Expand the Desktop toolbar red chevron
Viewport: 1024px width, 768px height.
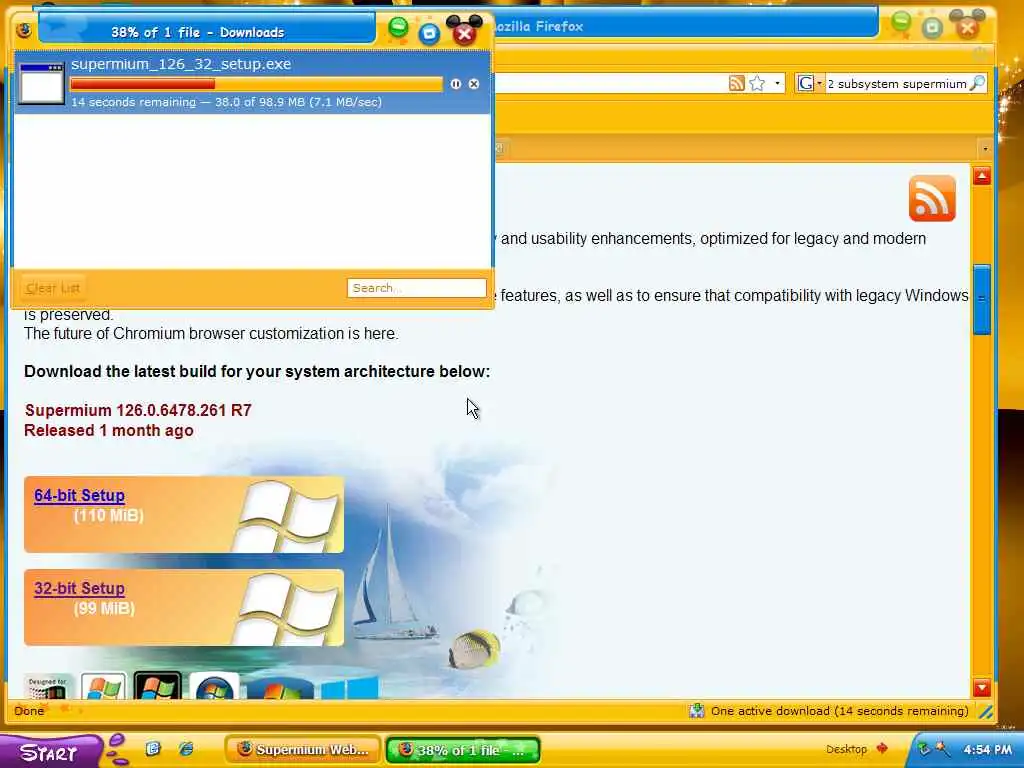coord(882,748)
